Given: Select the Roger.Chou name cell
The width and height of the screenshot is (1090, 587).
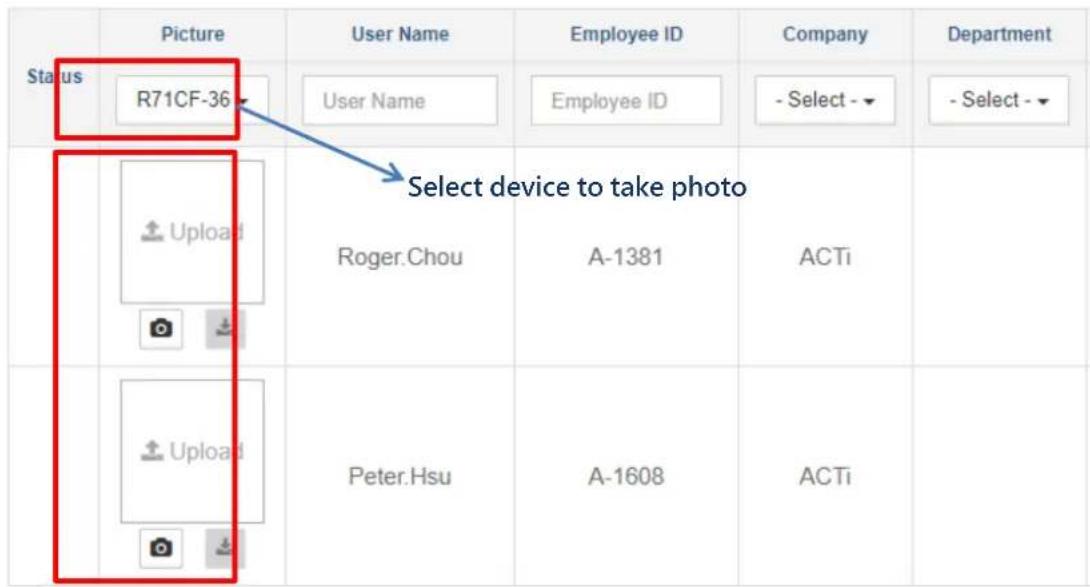Looking at the screenshot, I should click(x=400, y=257).
